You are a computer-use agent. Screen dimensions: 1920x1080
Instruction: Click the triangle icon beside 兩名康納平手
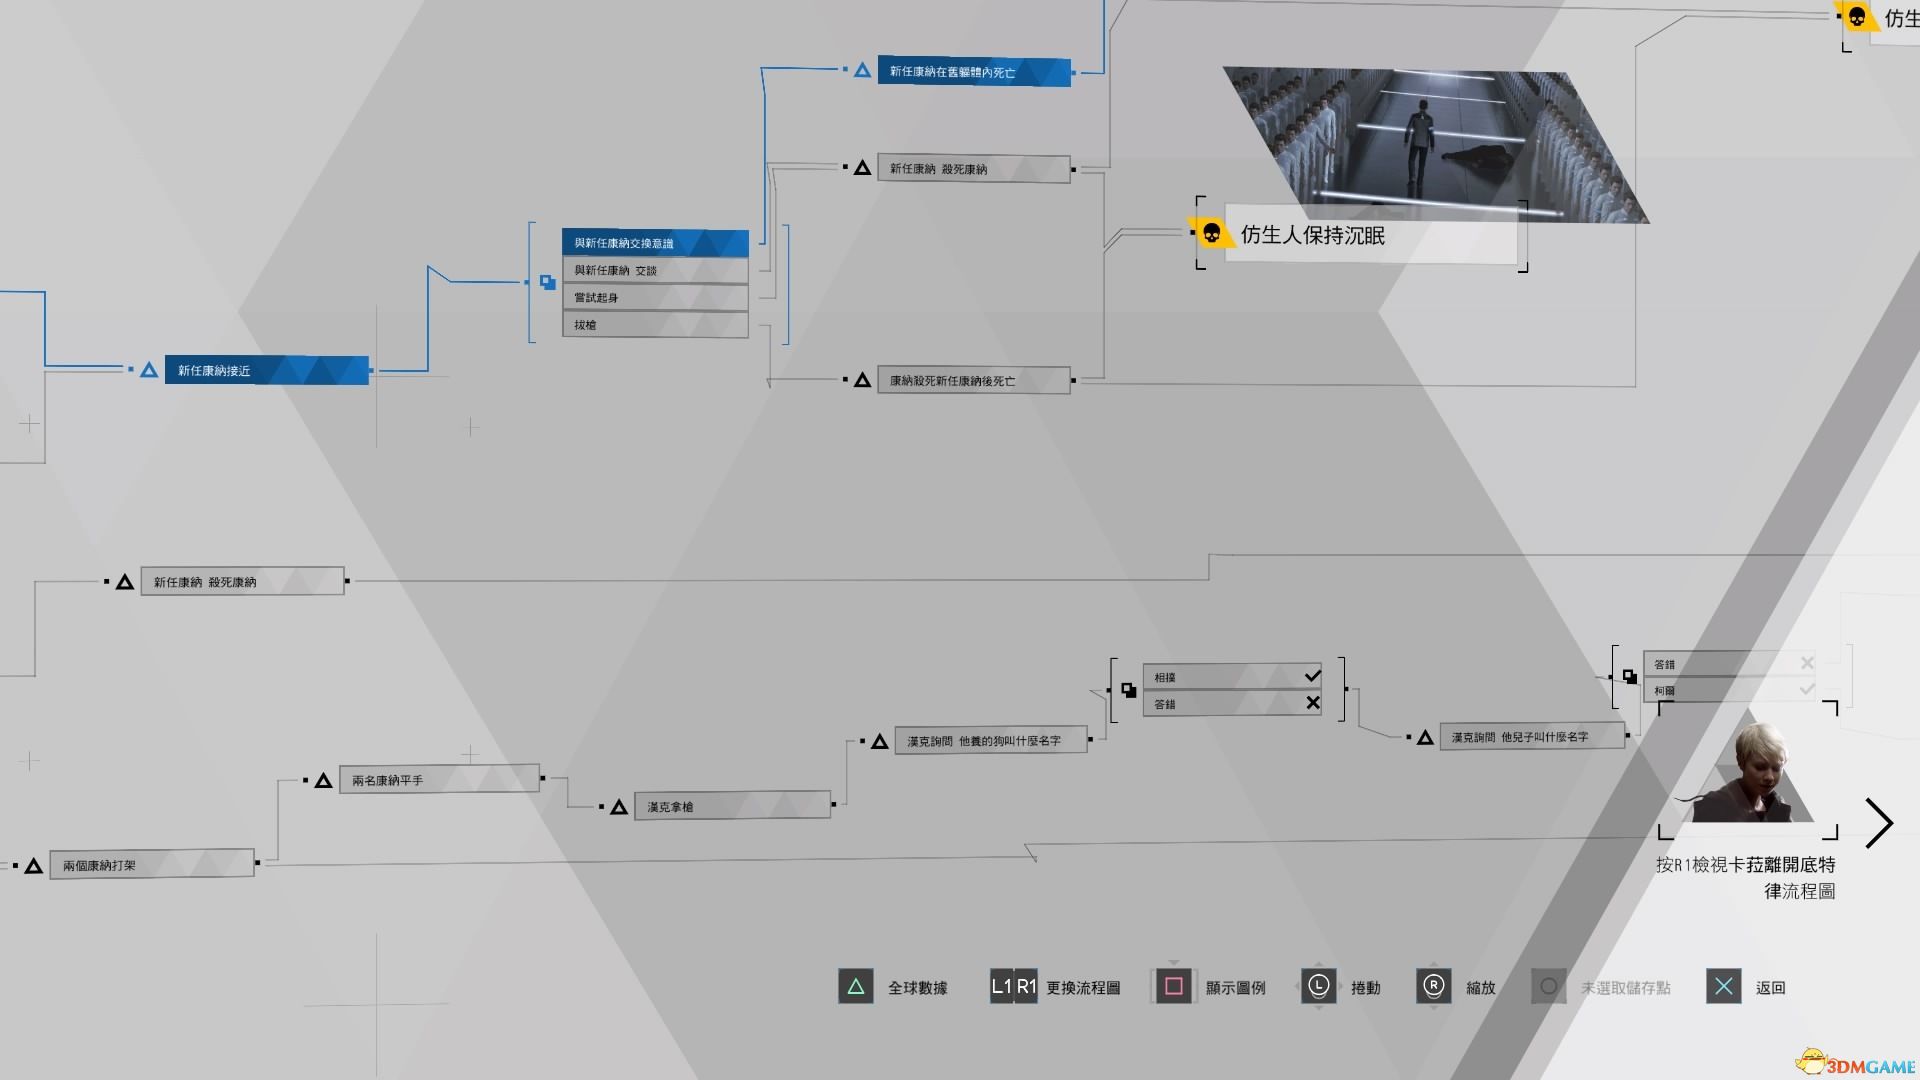click(323, 780)
